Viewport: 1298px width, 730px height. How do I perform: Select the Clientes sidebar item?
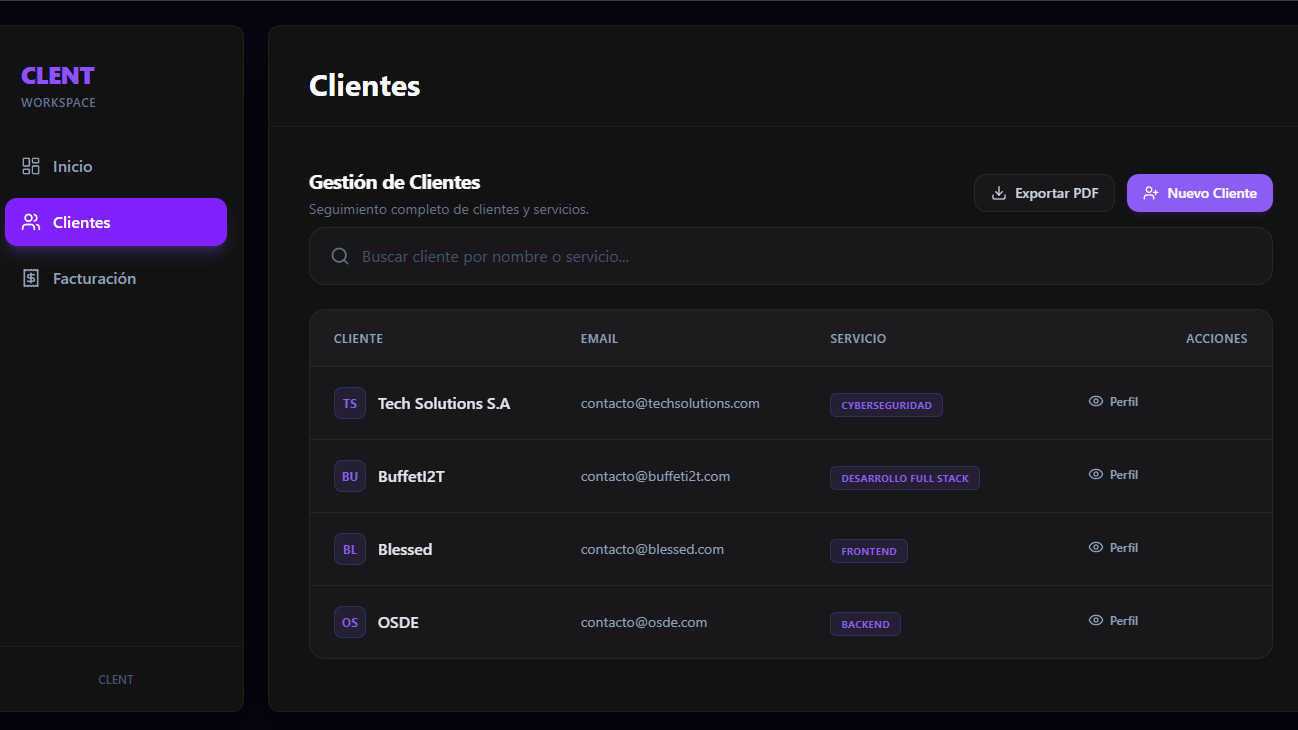115,222
